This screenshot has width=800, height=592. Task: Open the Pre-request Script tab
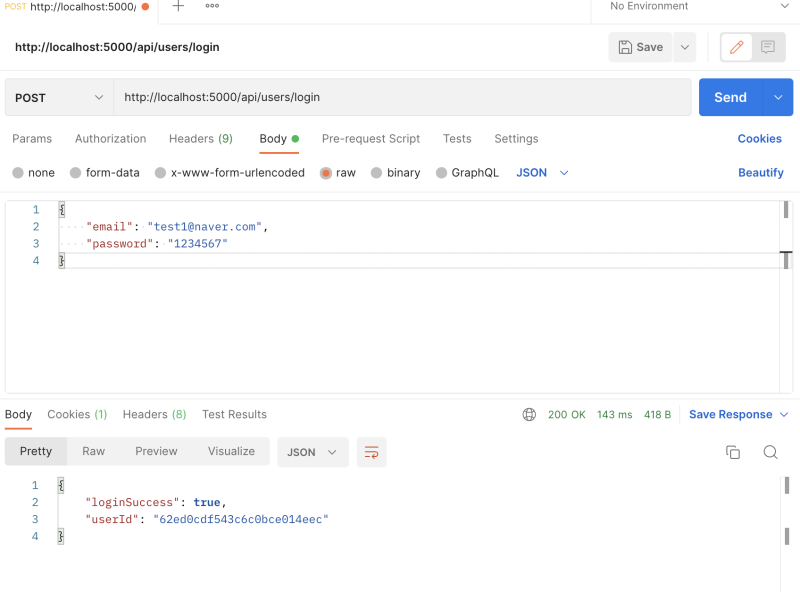pyautogui.click(x=371, y=139)
